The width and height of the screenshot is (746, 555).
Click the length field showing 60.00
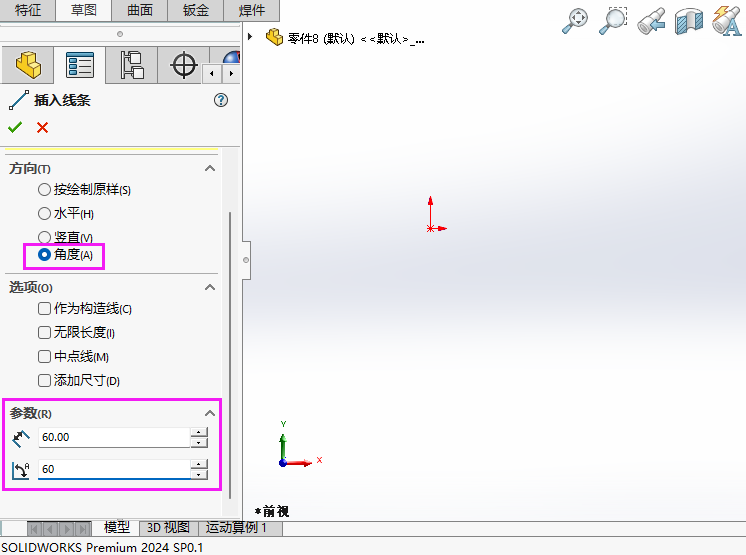point(114,438)
